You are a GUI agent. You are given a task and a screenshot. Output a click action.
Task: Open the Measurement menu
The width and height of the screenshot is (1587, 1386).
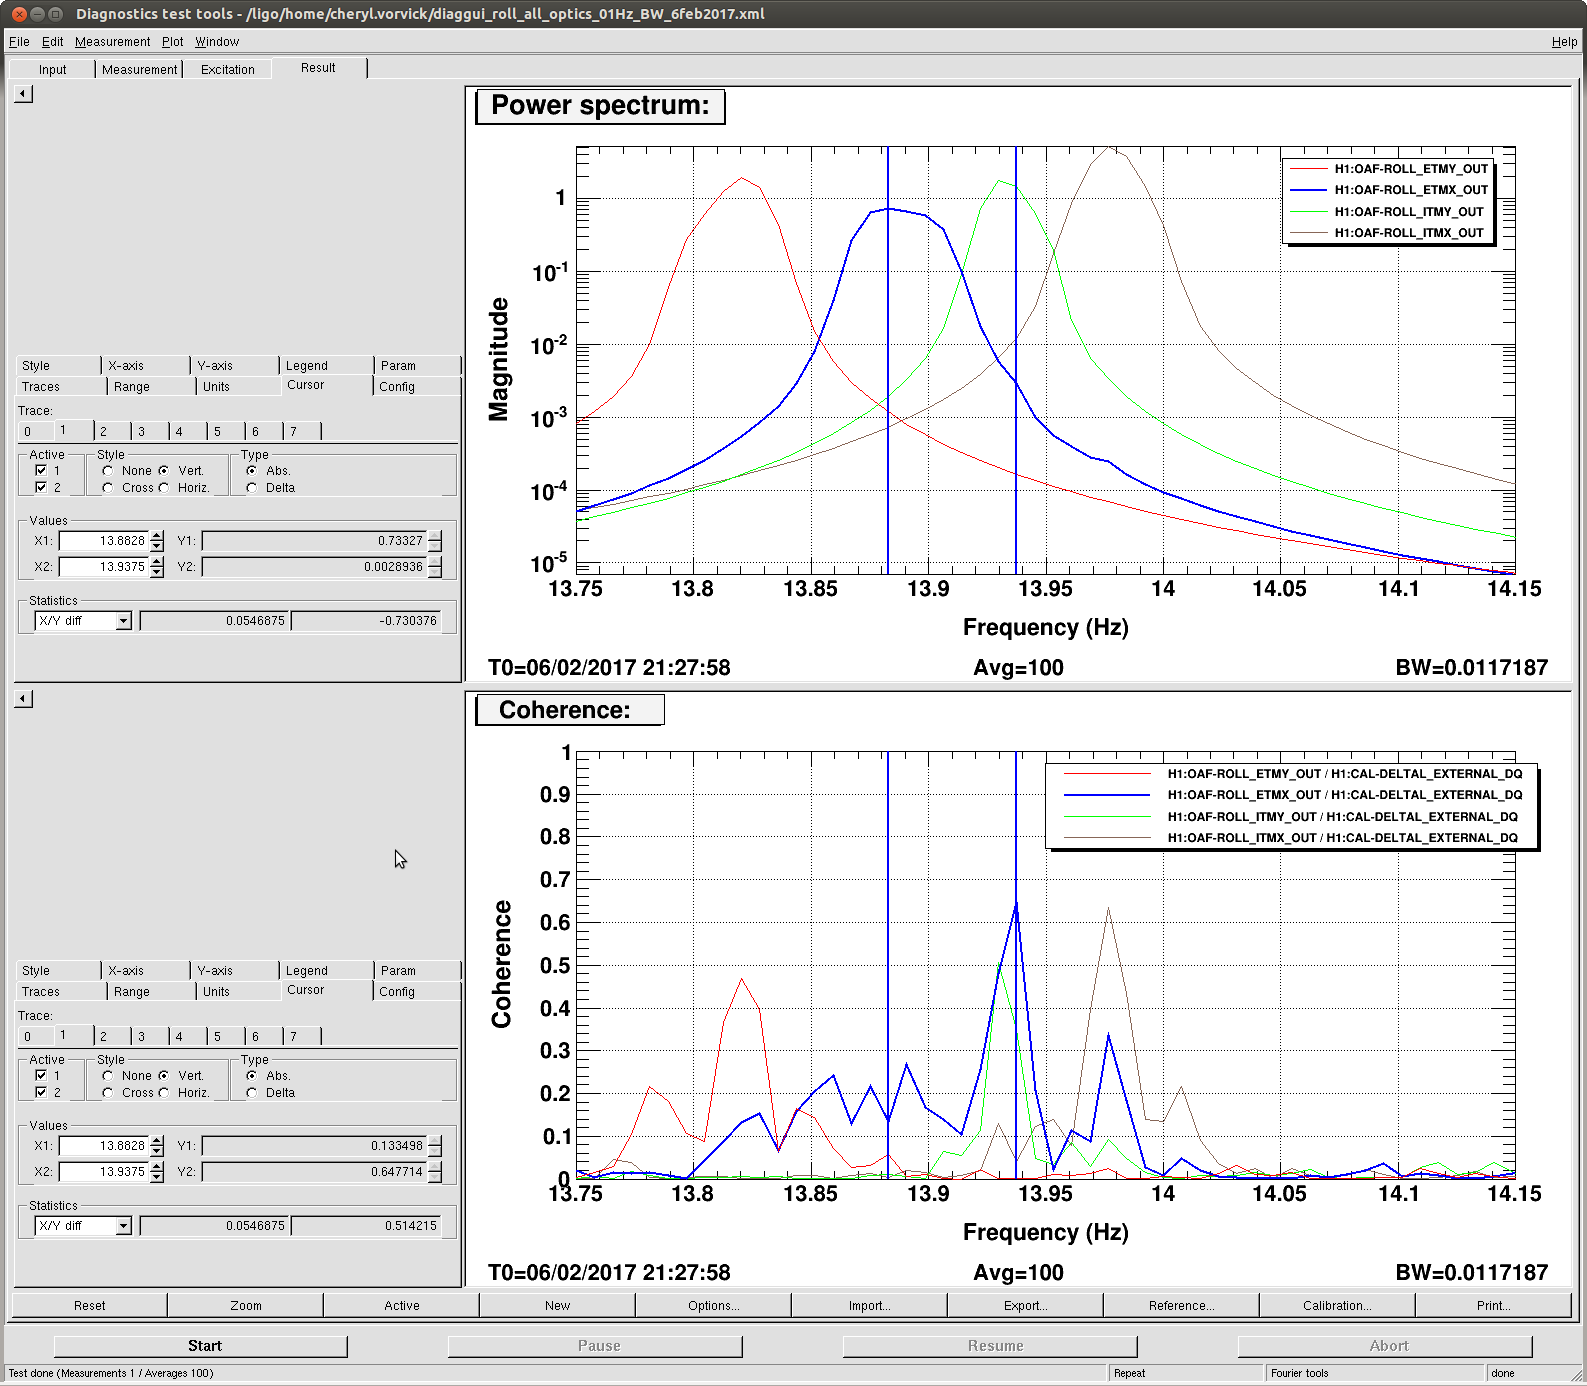pos(112,42)
